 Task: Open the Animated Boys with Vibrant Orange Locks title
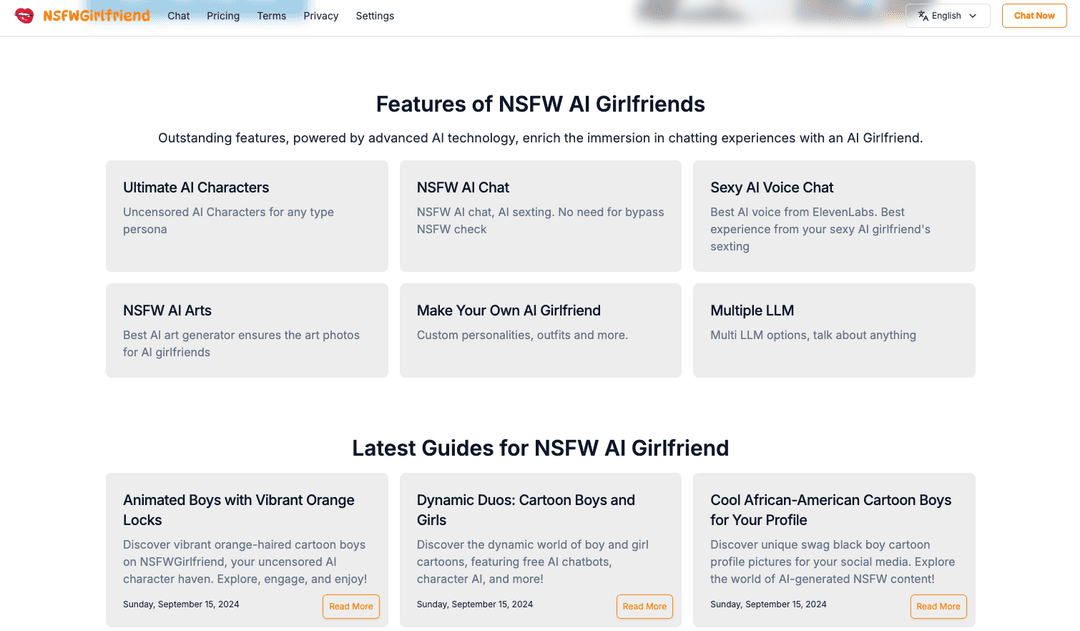[x=239, y=510]
